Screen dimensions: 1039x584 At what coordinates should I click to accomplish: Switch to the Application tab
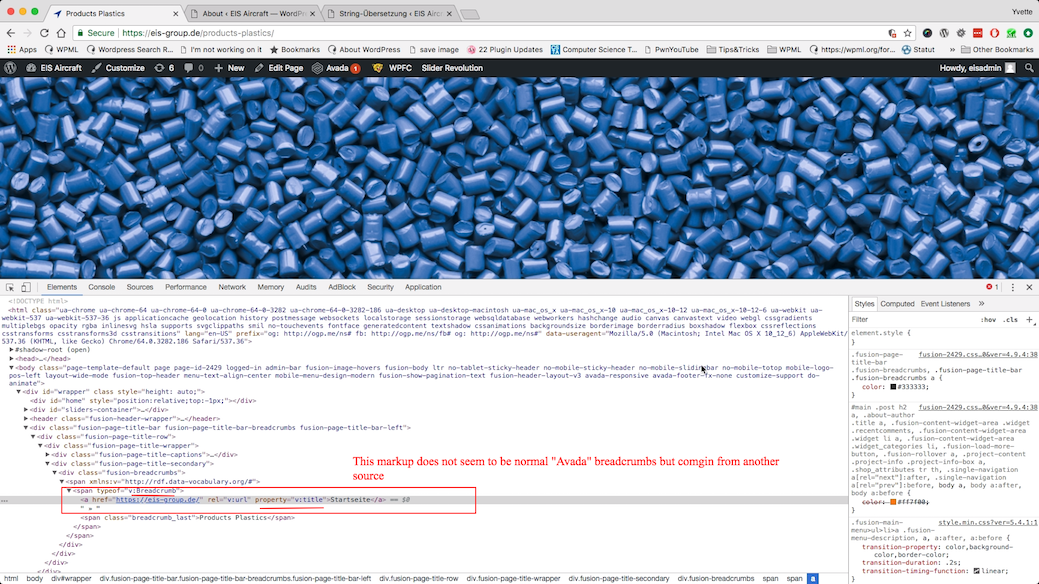point(423,287)
